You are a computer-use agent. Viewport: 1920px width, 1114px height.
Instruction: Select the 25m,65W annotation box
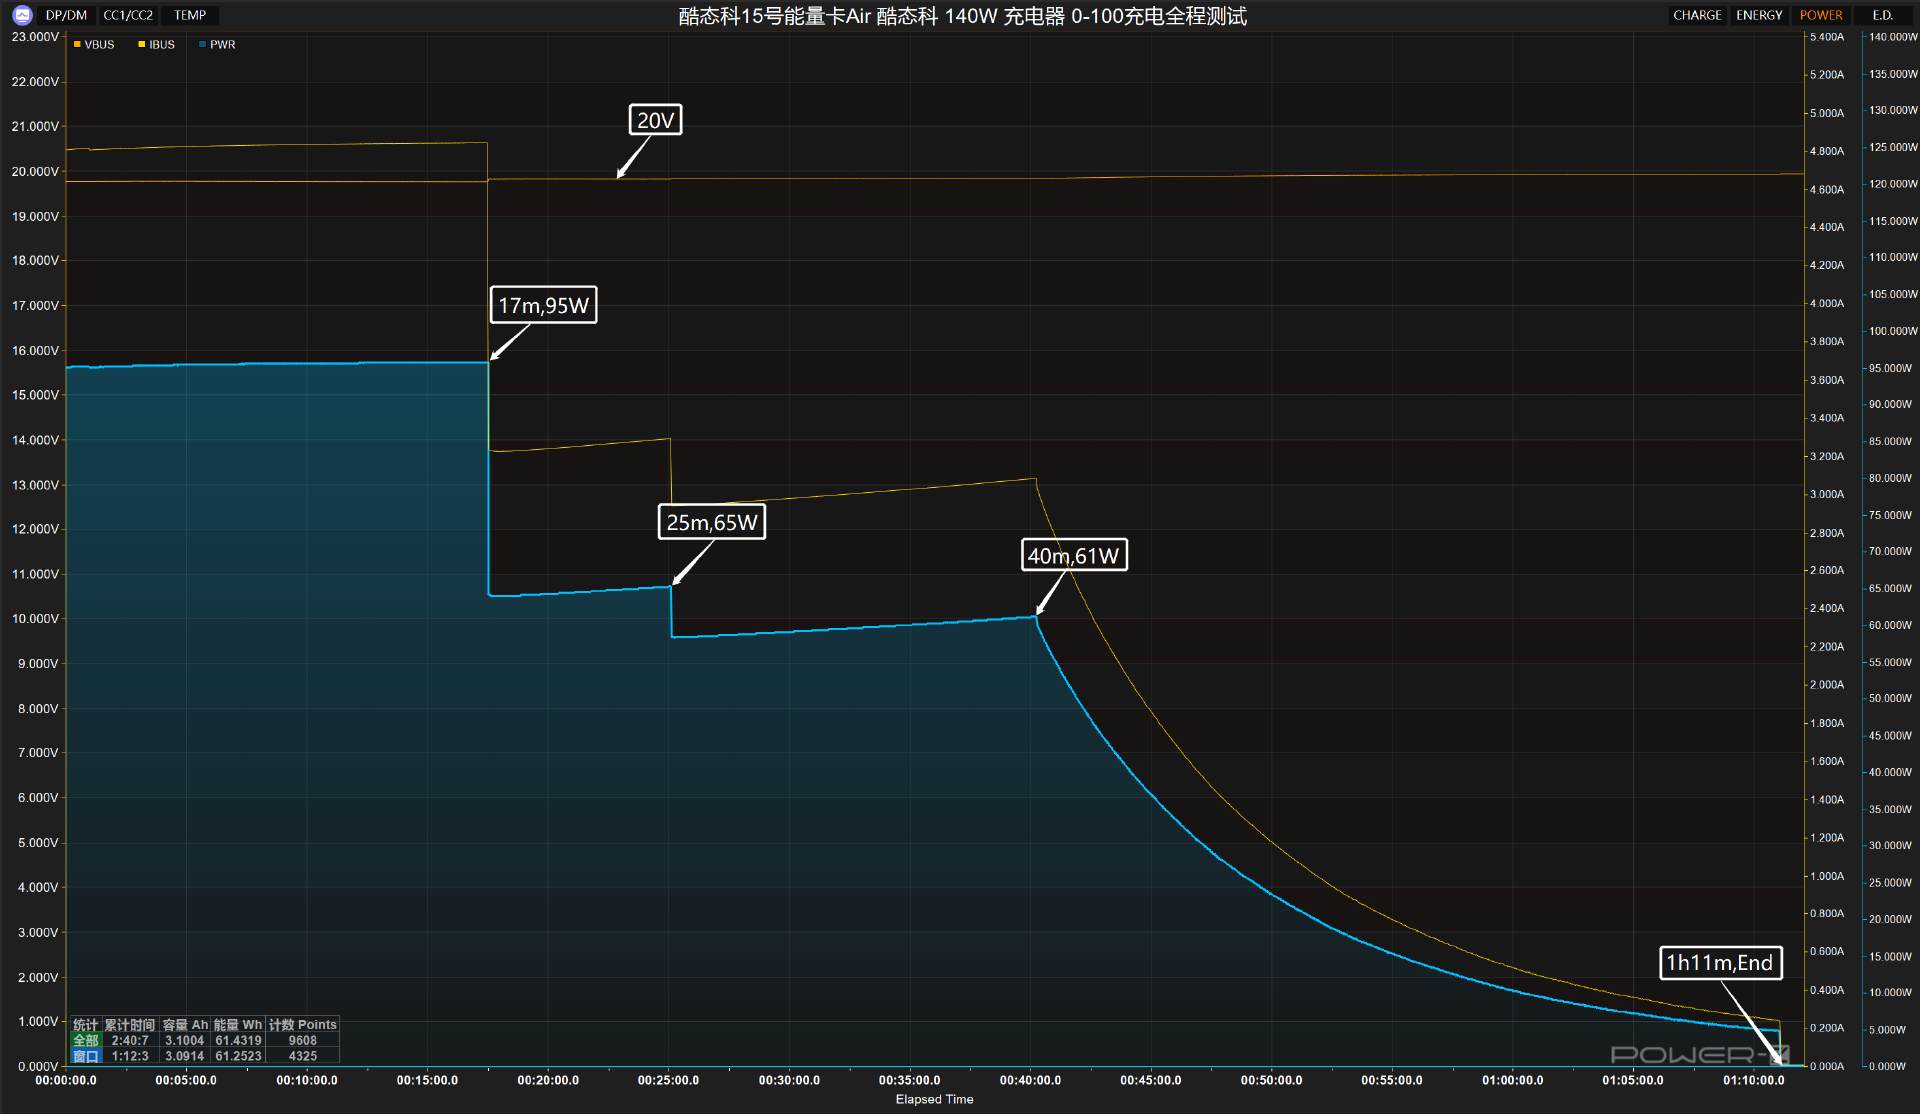(712, 522)
